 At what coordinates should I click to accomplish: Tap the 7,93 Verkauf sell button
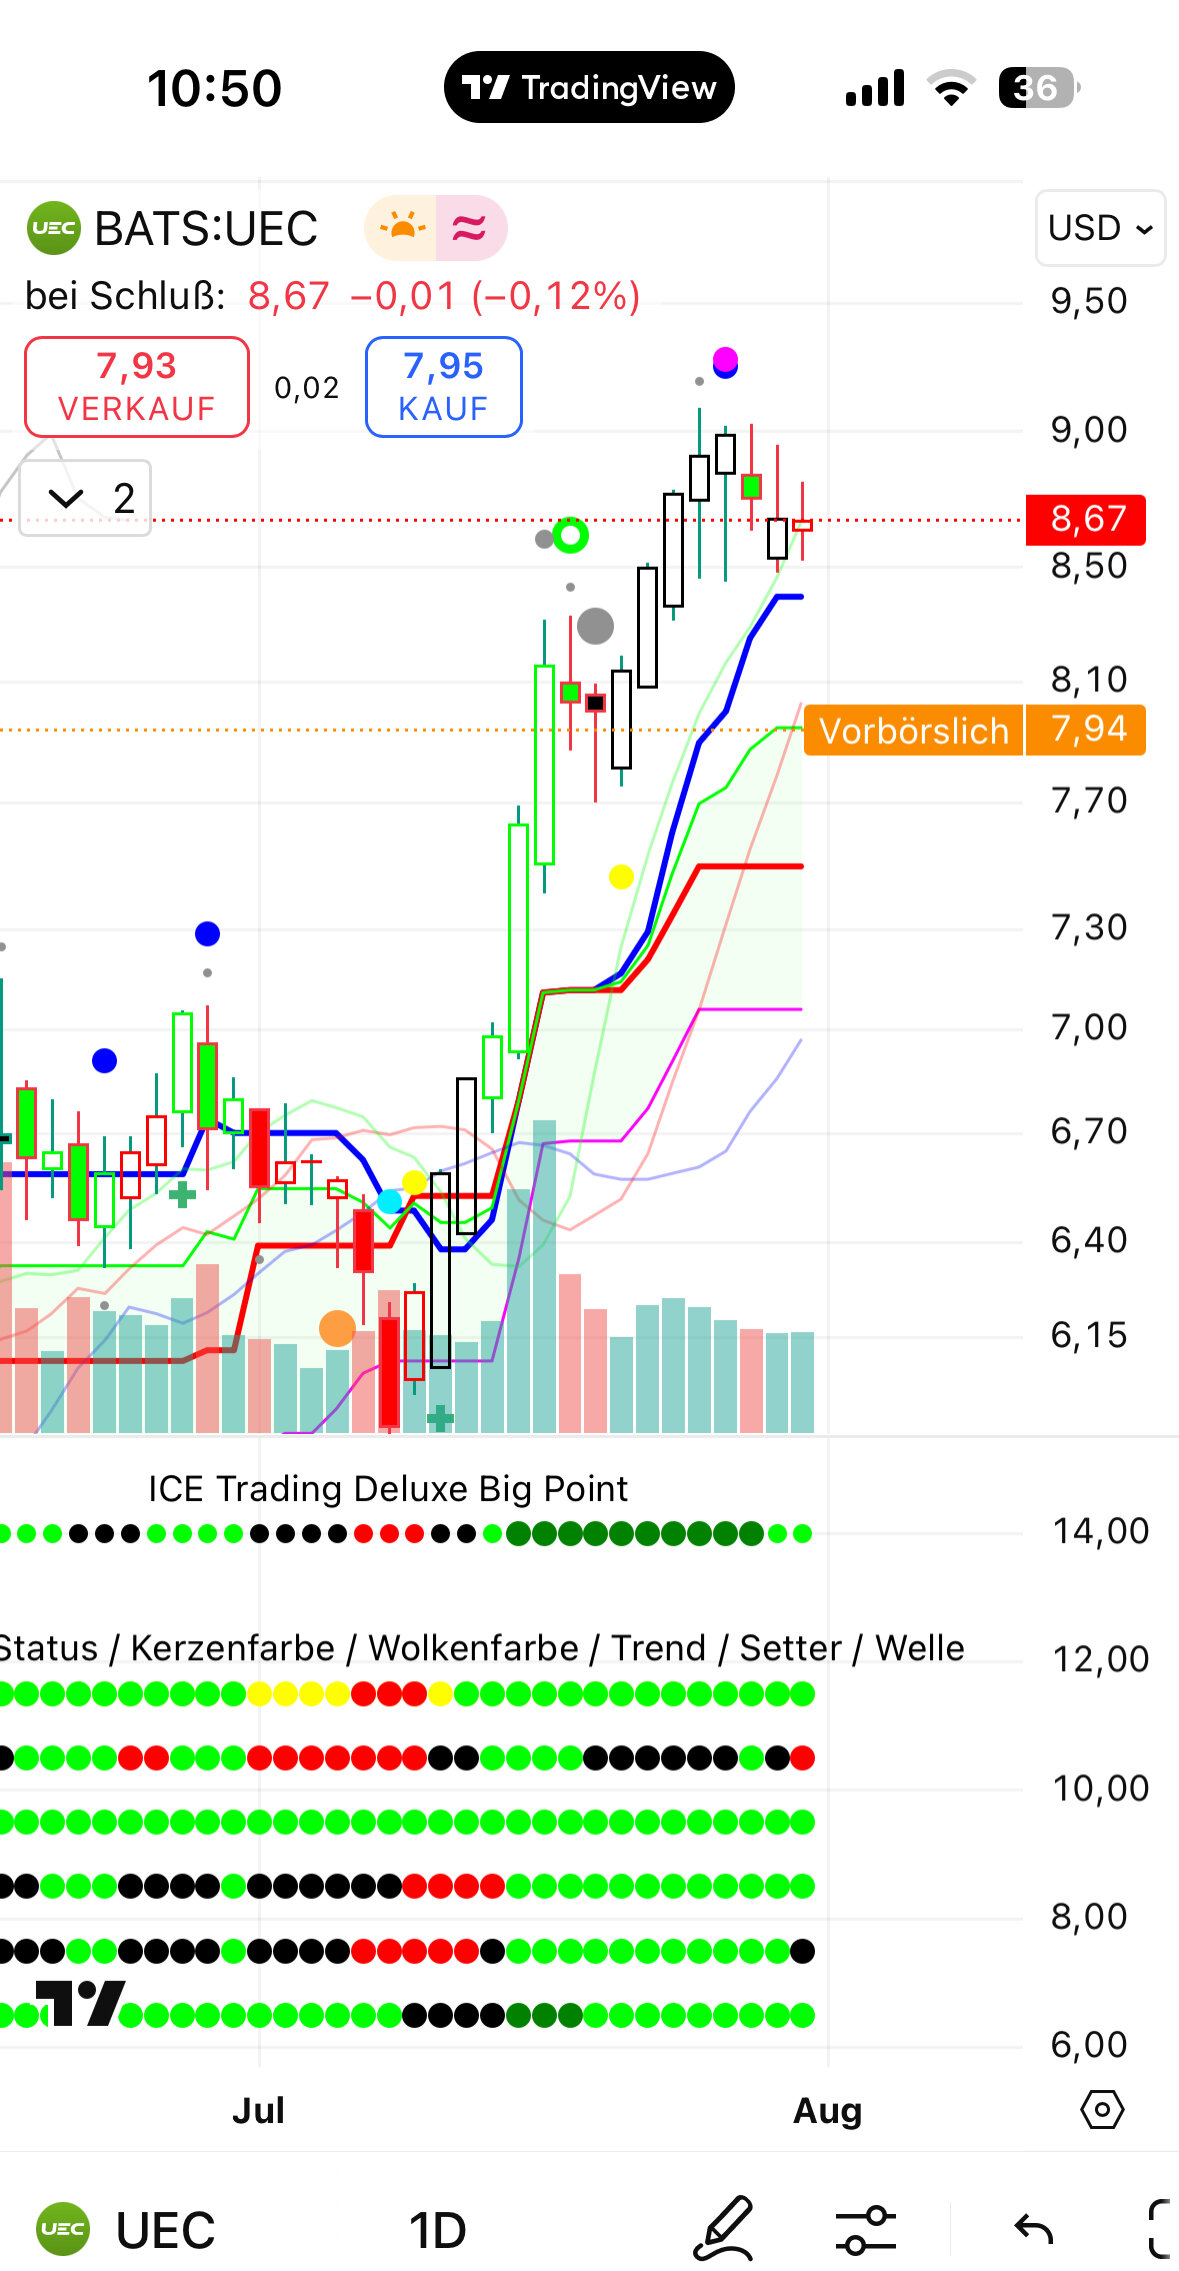point(137,387)
